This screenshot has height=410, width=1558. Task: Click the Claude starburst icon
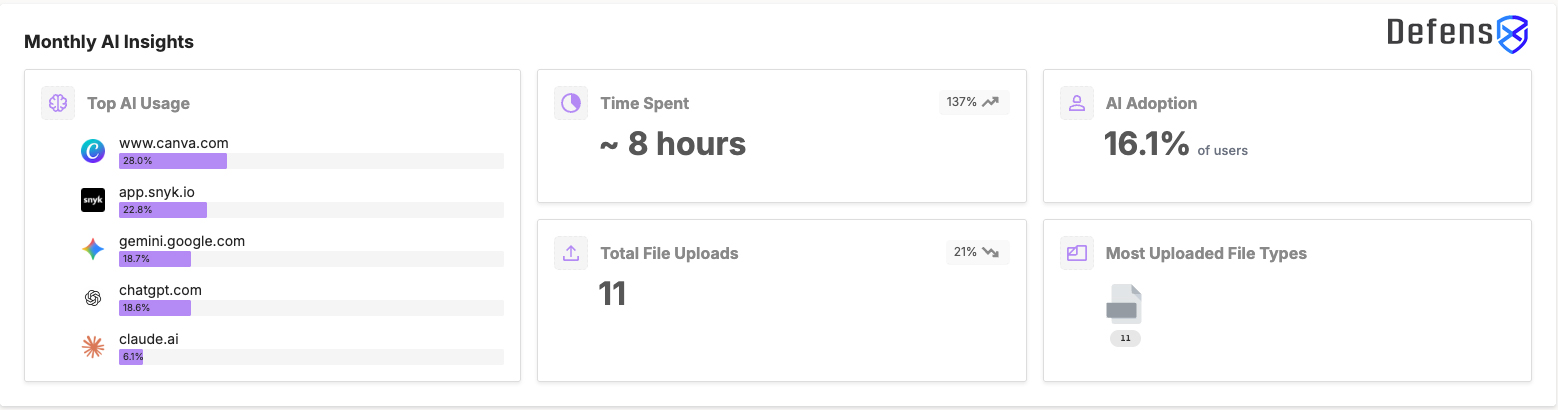[x=93, y=347]
